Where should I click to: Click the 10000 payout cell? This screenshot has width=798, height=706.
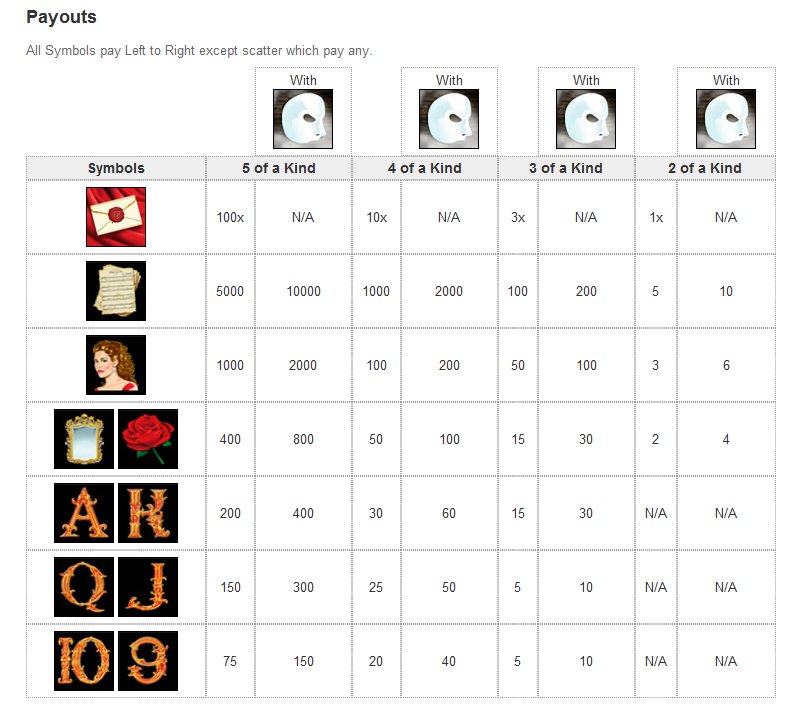pyautogui.click(x=303, y=291)
